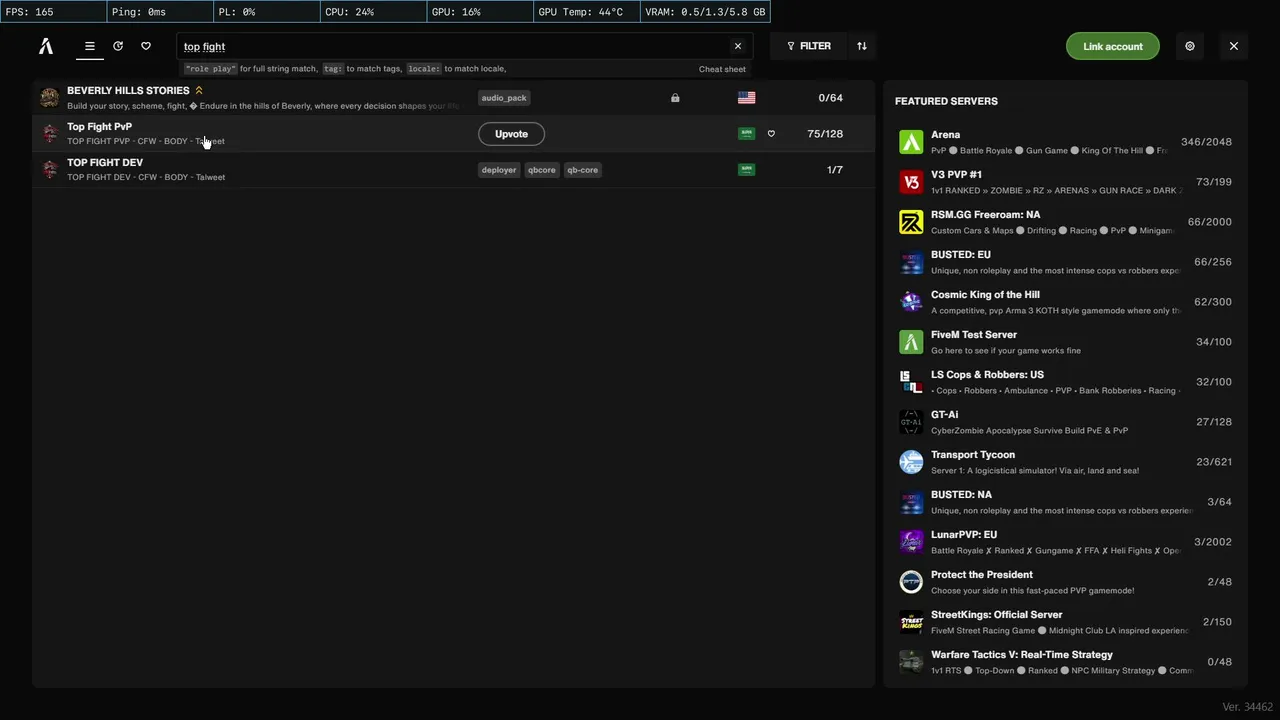
Task: Open Protect the President server title
Action: click(982, 575)
